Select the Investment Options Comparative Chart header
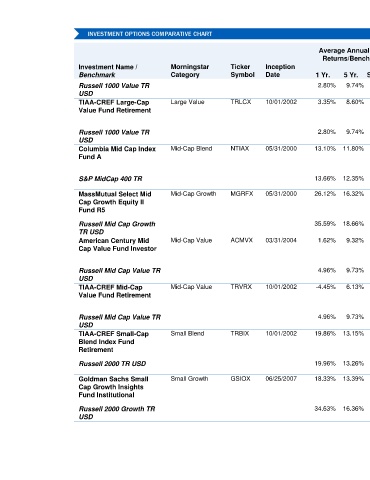The width and height of the screenshot is (370, 480). pyautogui.click(x=150, y=34)
